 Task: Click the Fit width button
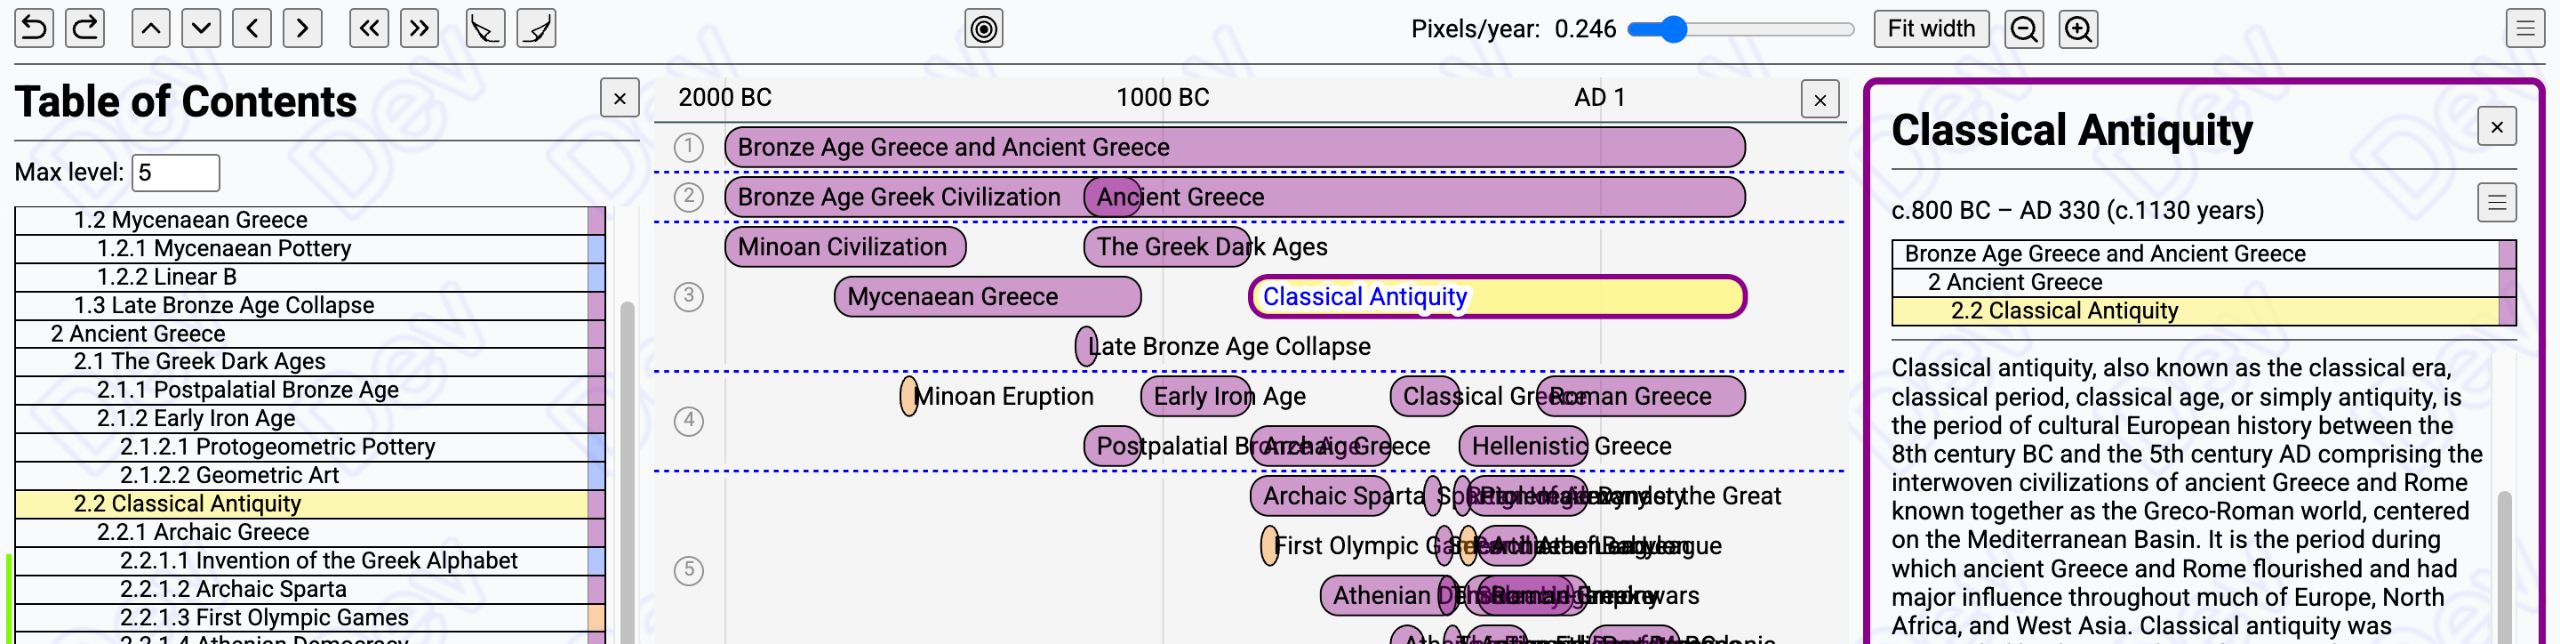click(x=1930, y=29)
